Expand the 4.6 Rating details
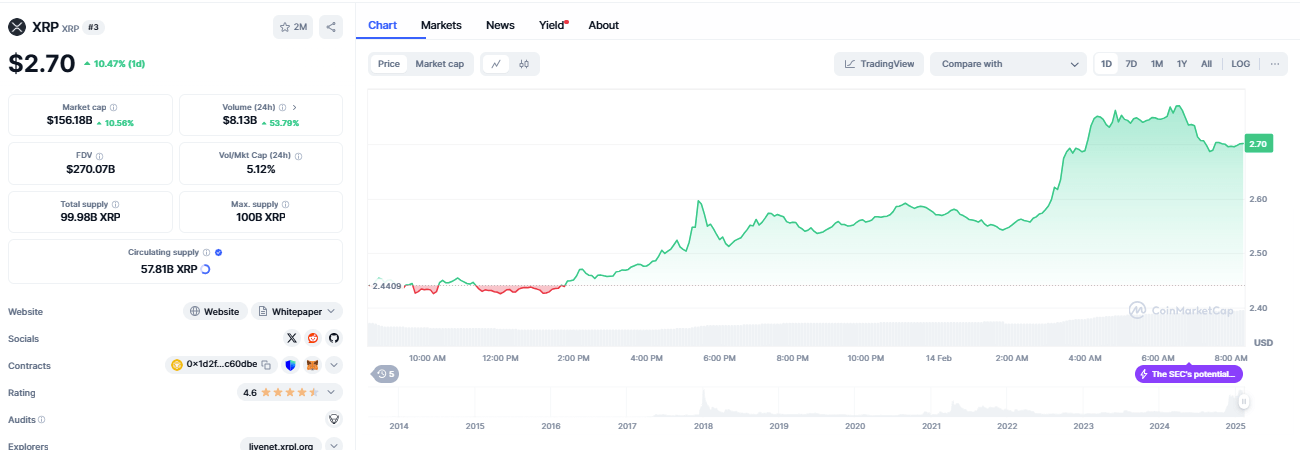The height and width of the screenshot is (450, 1300). tap(333, 393)
